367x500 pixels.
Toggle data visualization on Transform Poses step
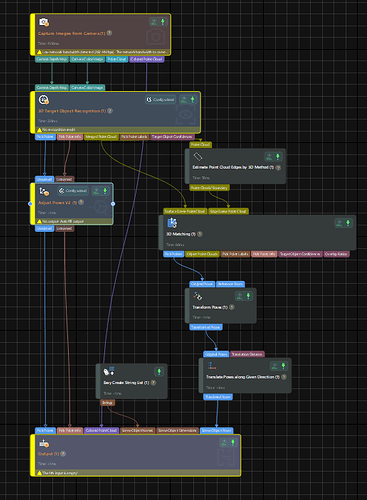tap(239, 296)
